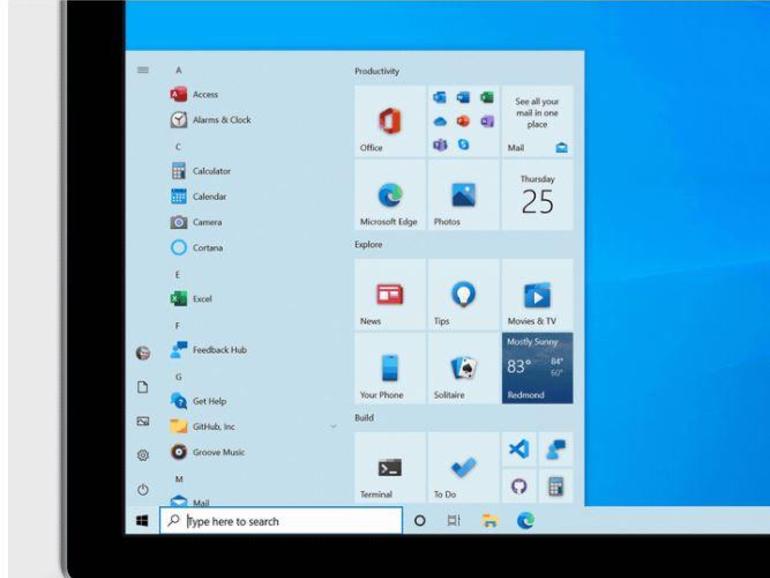Open the small Skype tile
770x578 pixels.
[x=463, y=144]
